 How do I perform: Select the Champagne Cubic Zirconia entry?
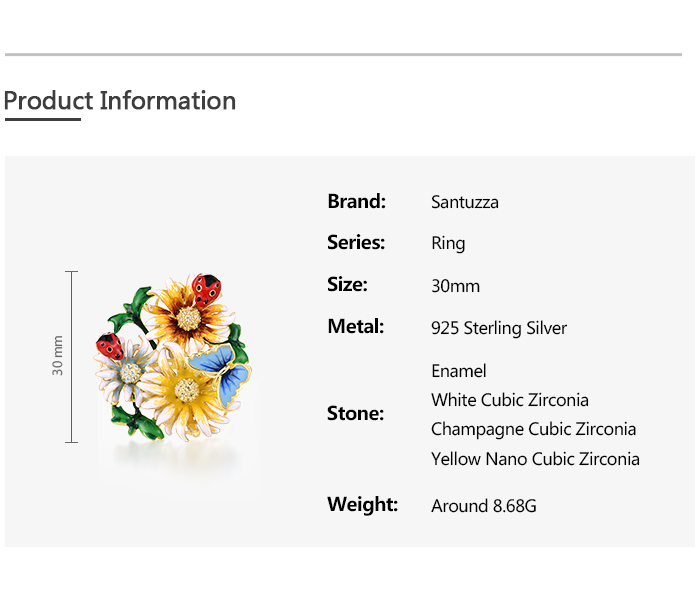(533, 429)
